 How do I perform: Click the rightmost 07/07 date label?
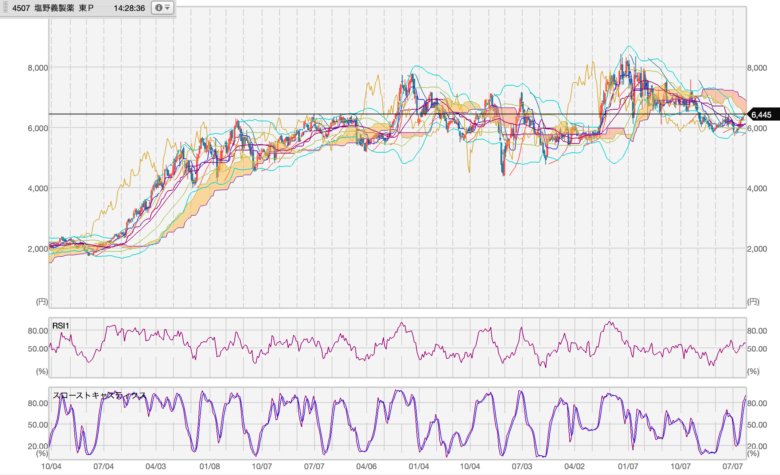(x=733, y=465)
